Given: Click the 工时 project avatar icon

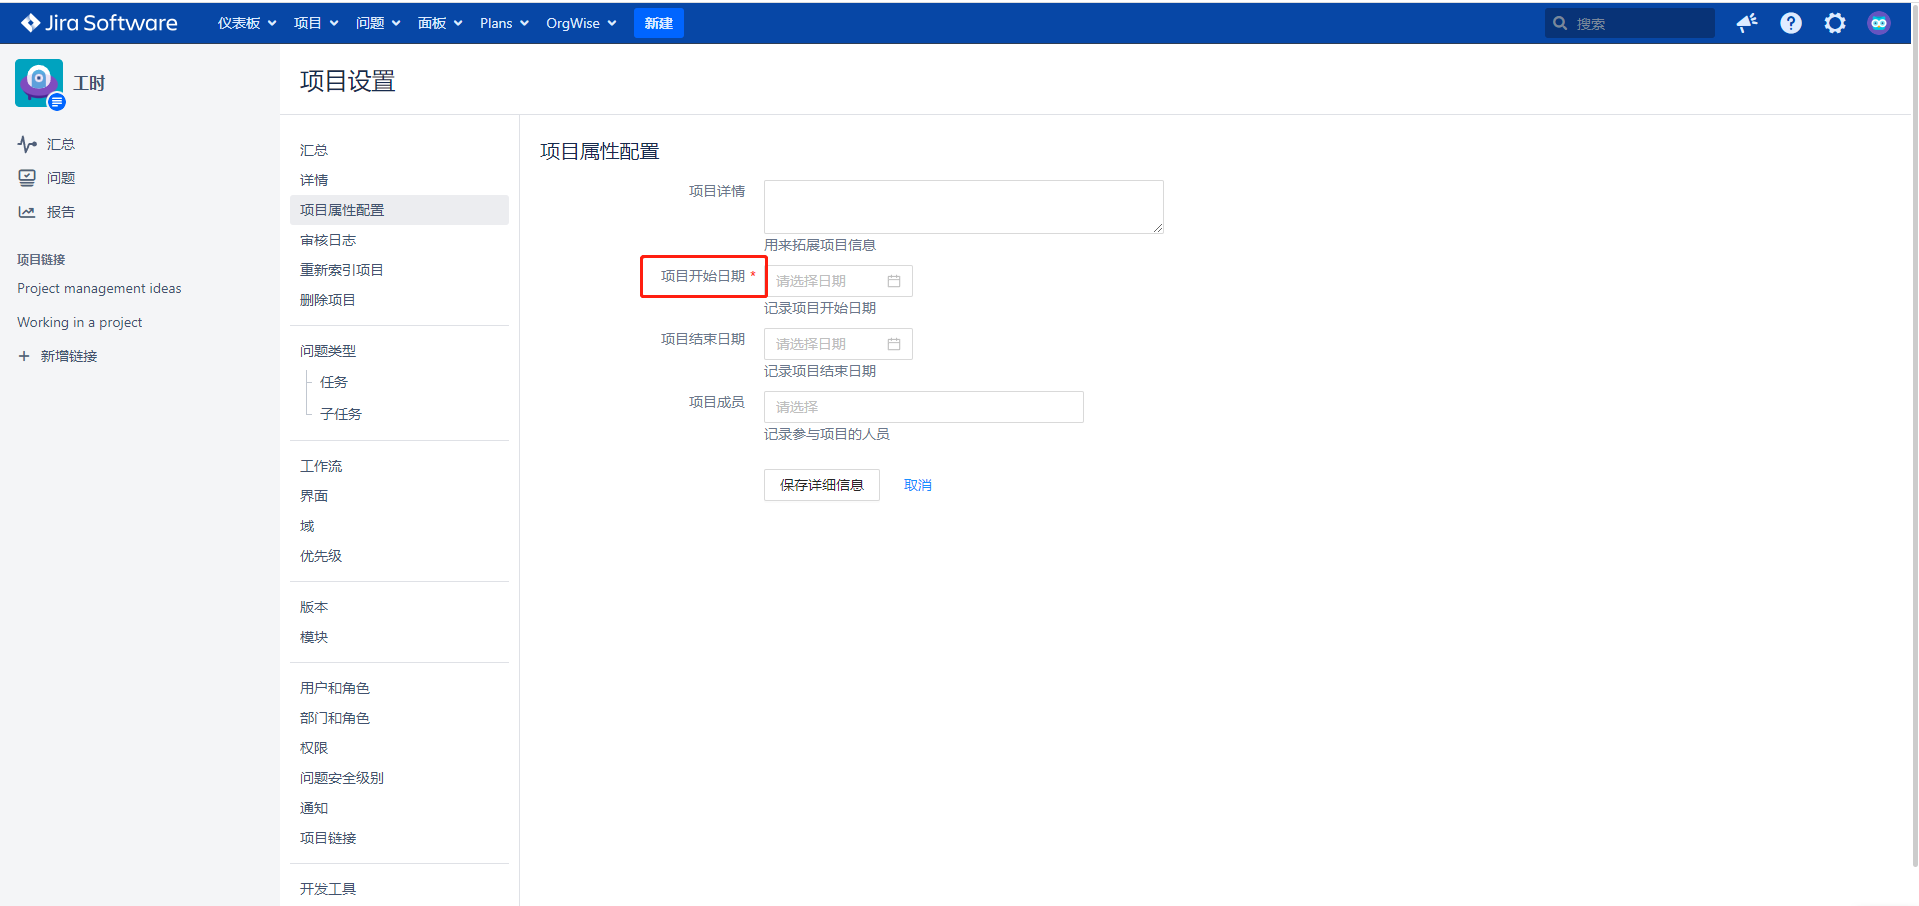Looking at the screenshot, I should [x=39, y=83].
